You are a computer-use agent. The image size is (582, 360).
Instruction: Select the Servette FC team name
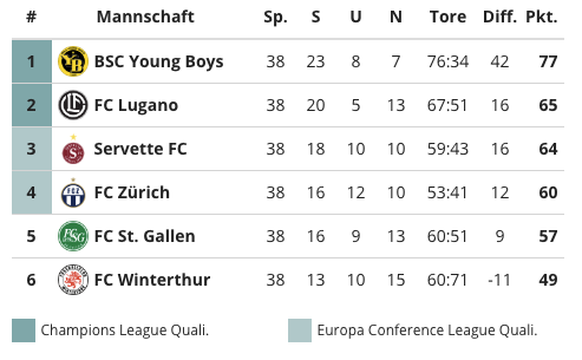[x=140, y=149]
